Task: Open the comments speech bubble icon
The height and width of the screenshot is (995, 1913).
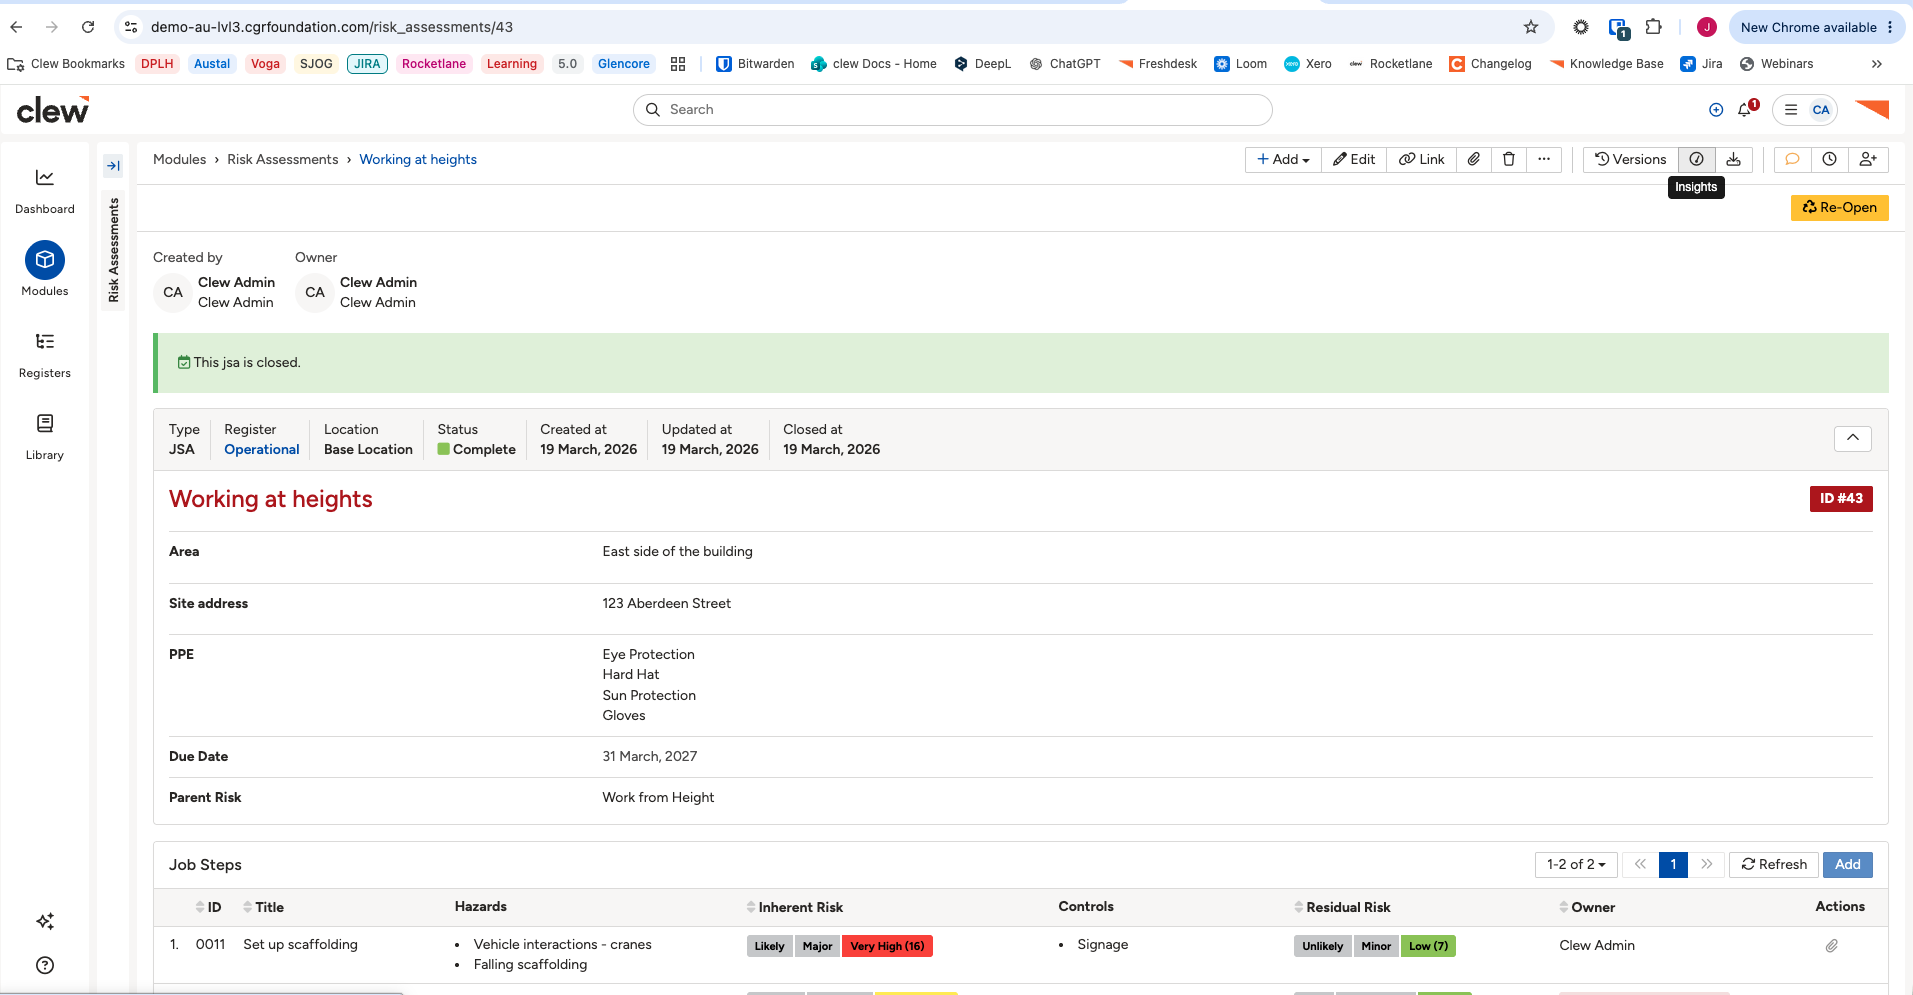Action: click(x=1792, y=159)
